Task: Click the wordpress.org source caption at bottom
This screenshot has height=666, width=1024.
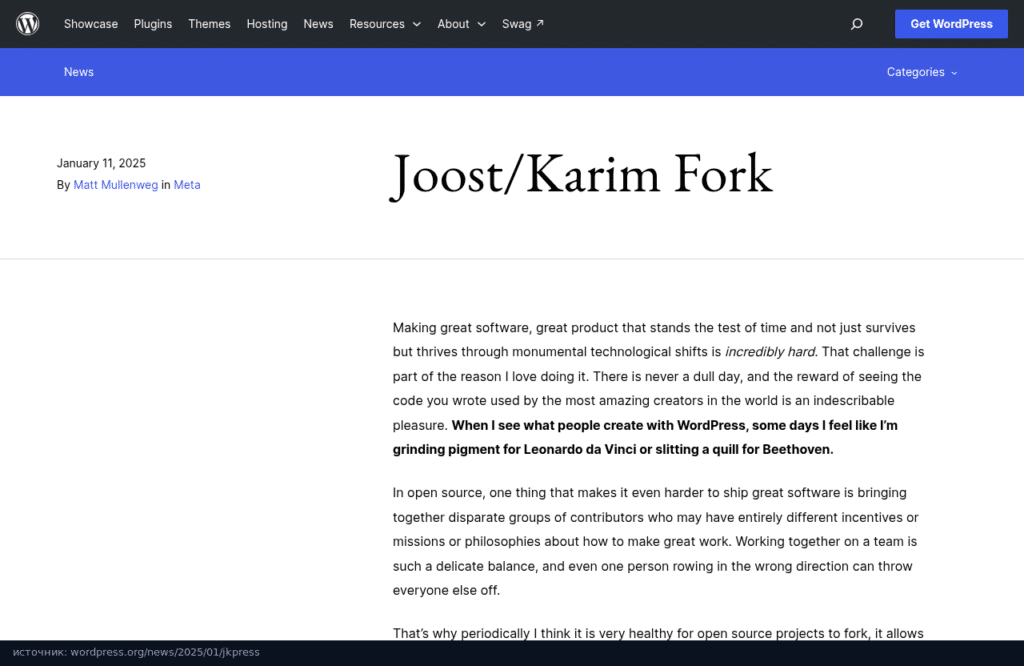Action: (x=136, y=652)
